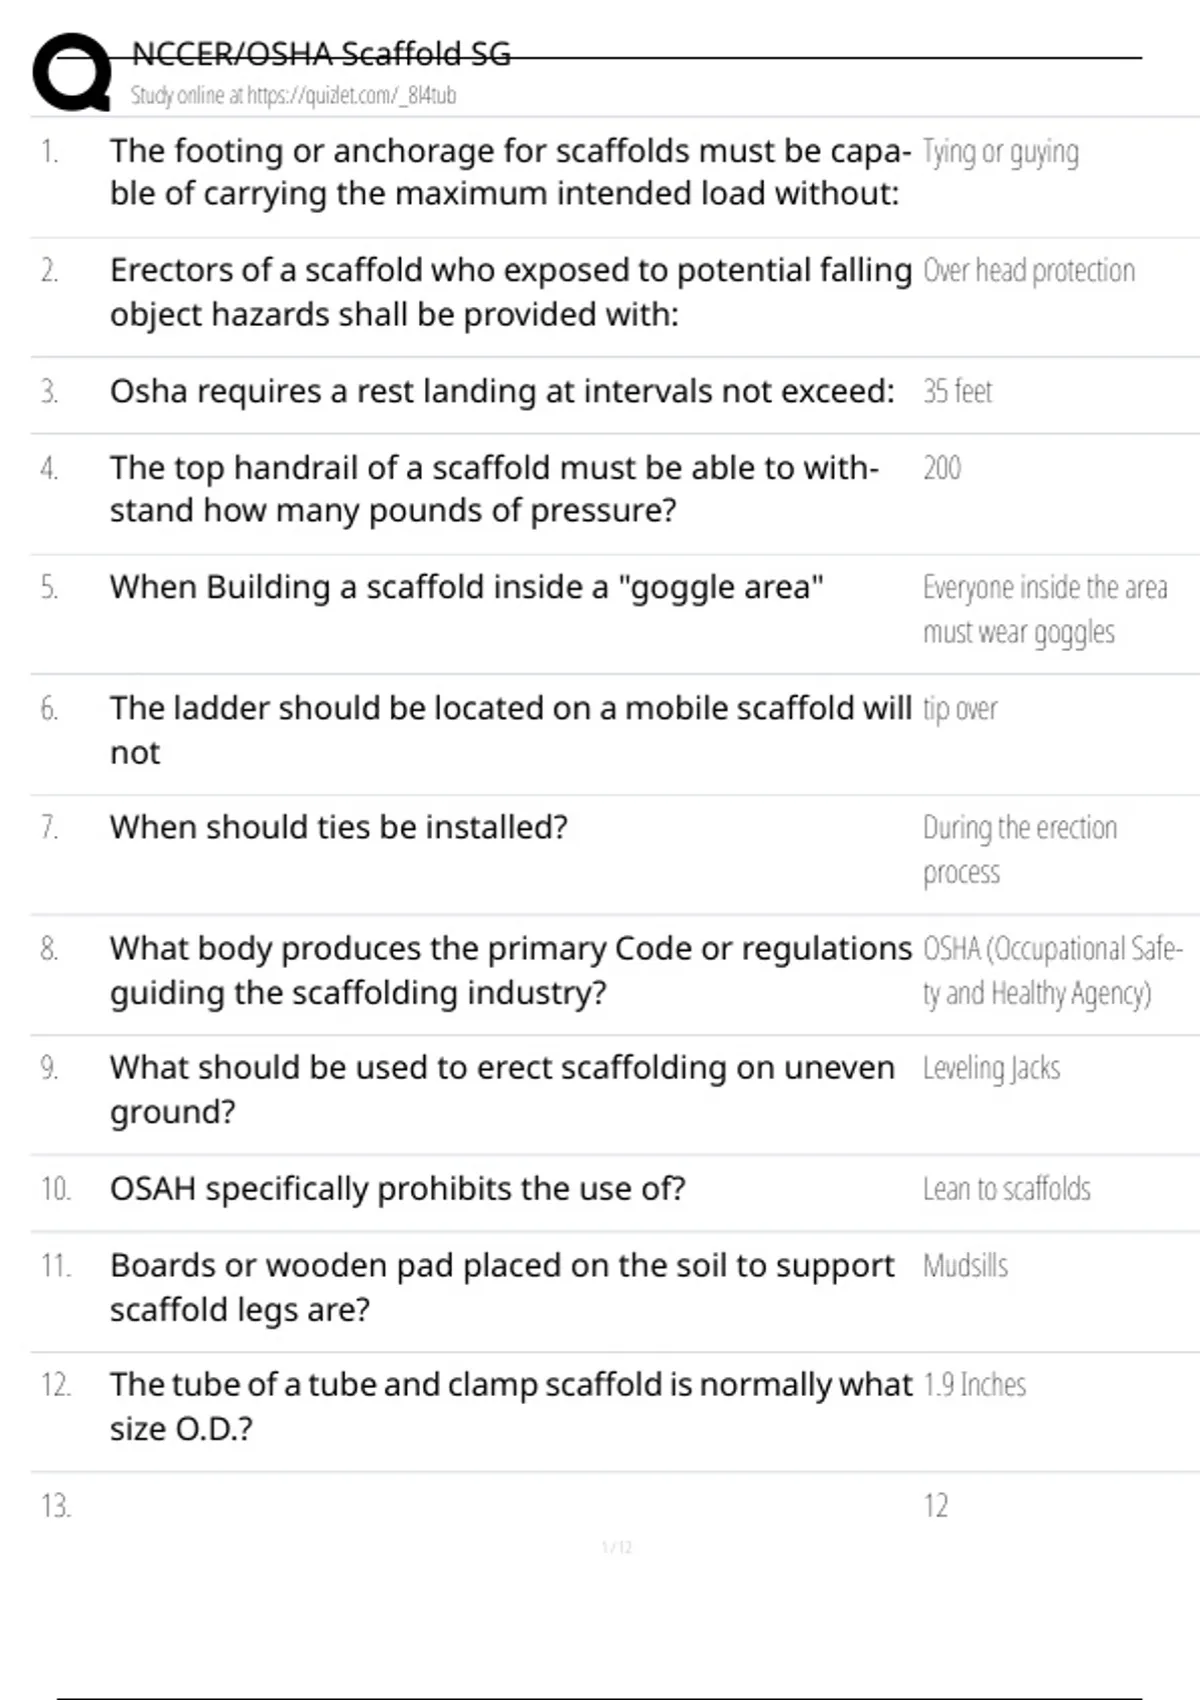The height and width of the screenshot is (1700, 1200).
Task: Click the NCCER/OSHA Scaffold SG title
Action: point(321,53)
